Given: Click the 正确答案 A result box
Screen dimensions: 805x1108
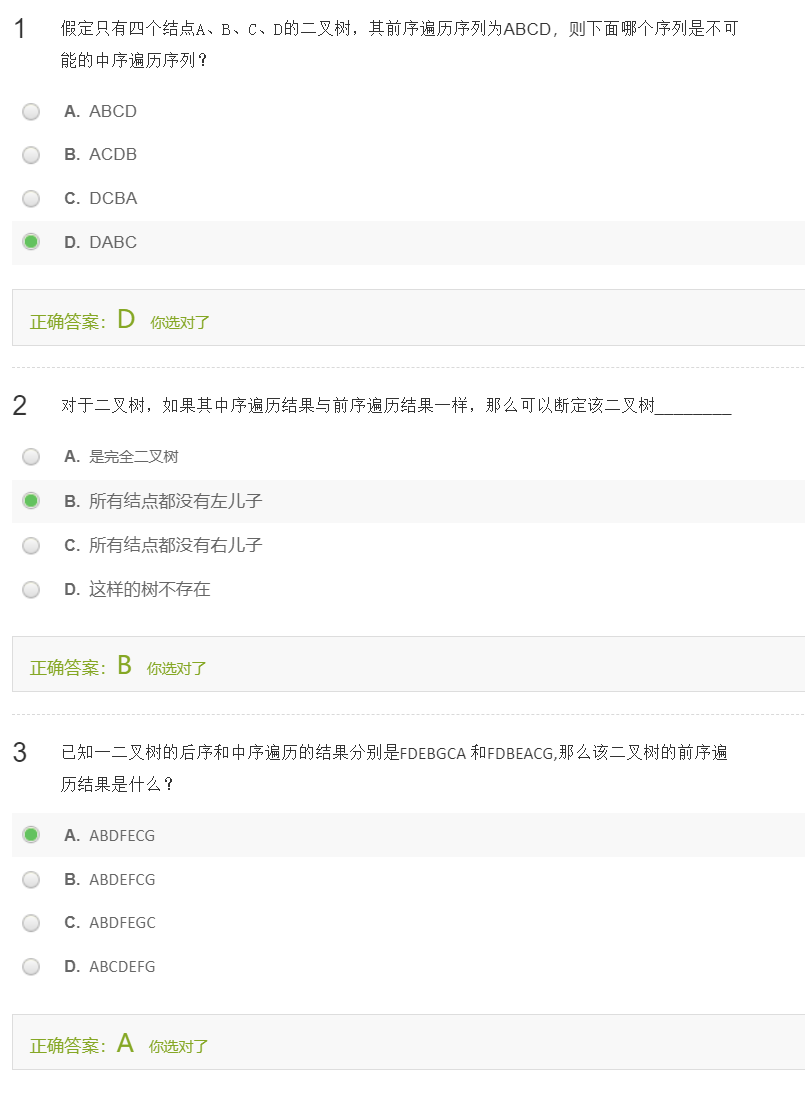Looking at the screenshot, I should click(x=409, y=1042).
